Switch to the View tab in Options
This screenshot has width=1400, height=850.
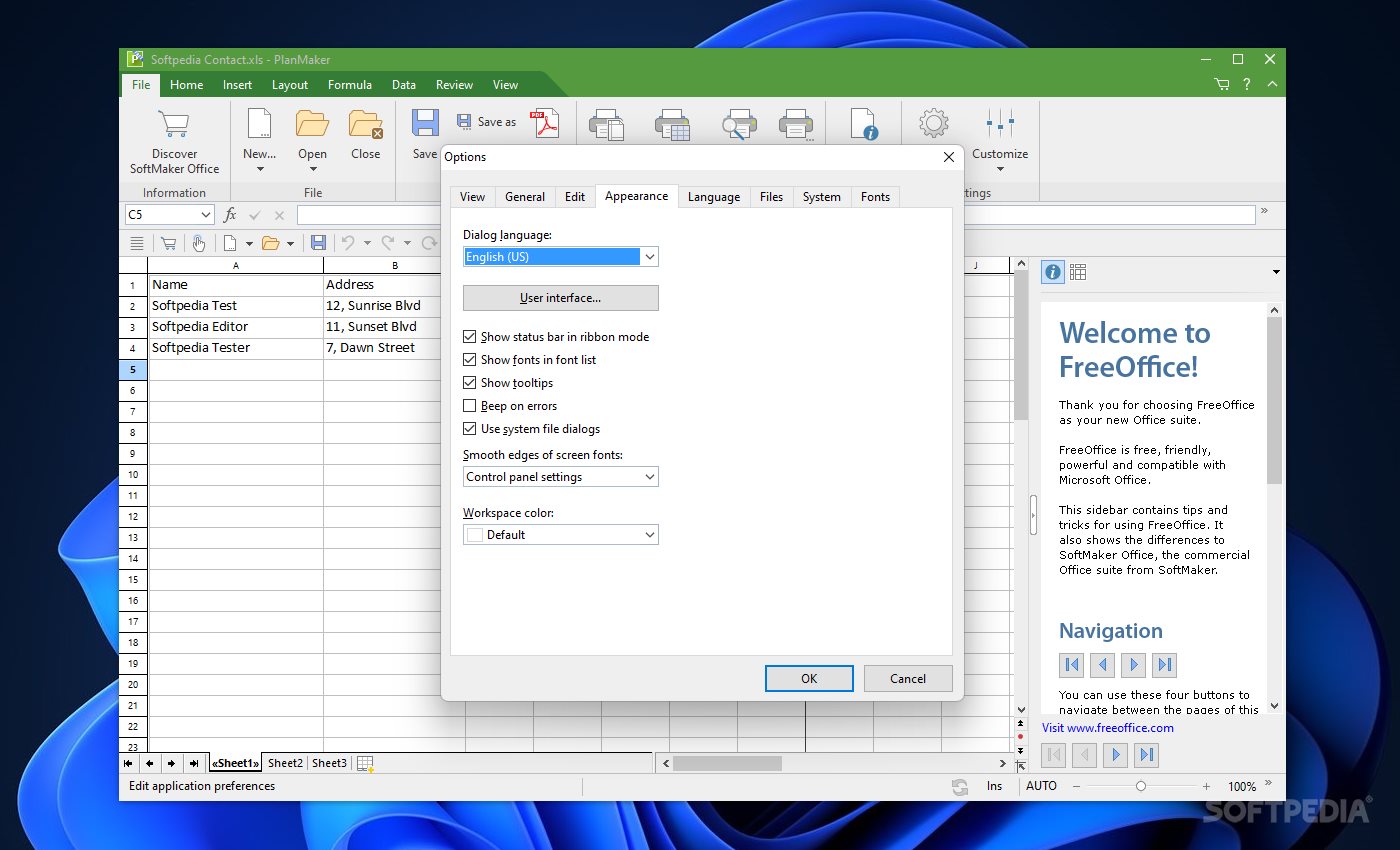tap(472, 197)
